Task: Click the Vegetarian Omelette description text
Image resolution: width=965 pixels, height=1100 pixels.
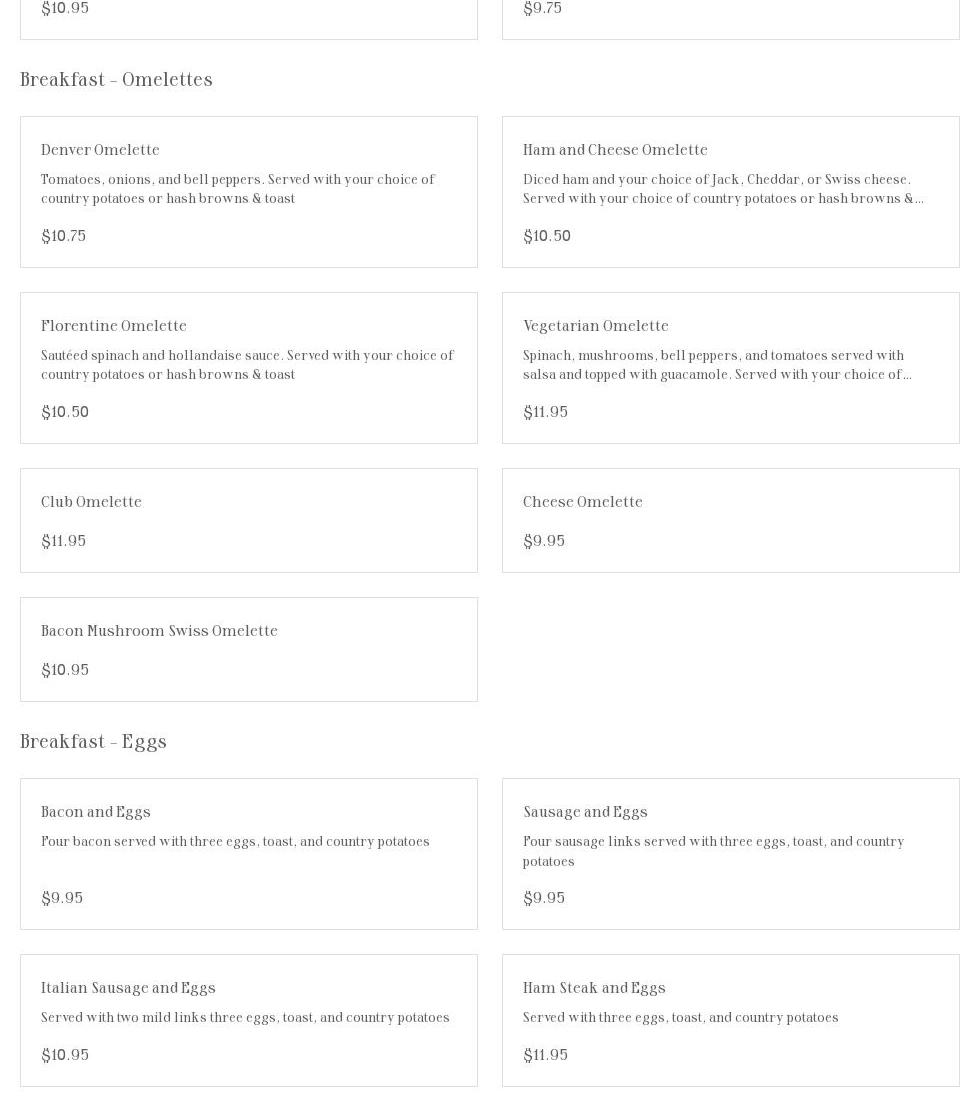Action: click(x=716, y=365)
